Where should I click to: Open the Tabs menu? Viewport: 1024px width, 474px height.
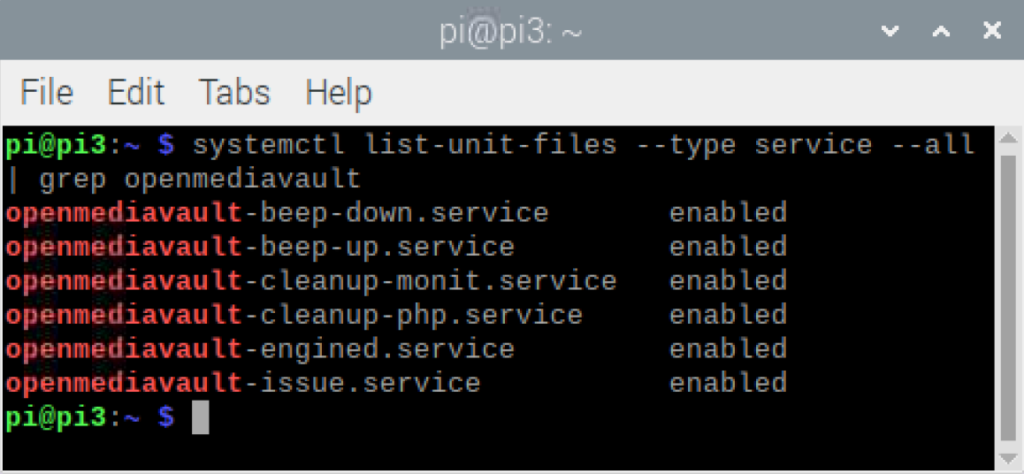pos(234,93)
